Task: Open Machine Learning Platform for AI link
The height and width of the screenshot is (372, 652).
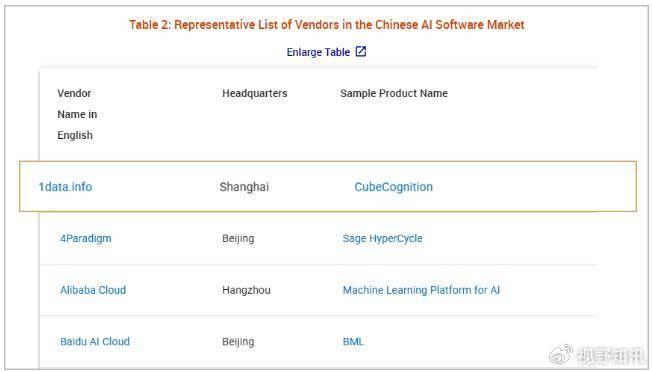Action: tap(421, 290)
